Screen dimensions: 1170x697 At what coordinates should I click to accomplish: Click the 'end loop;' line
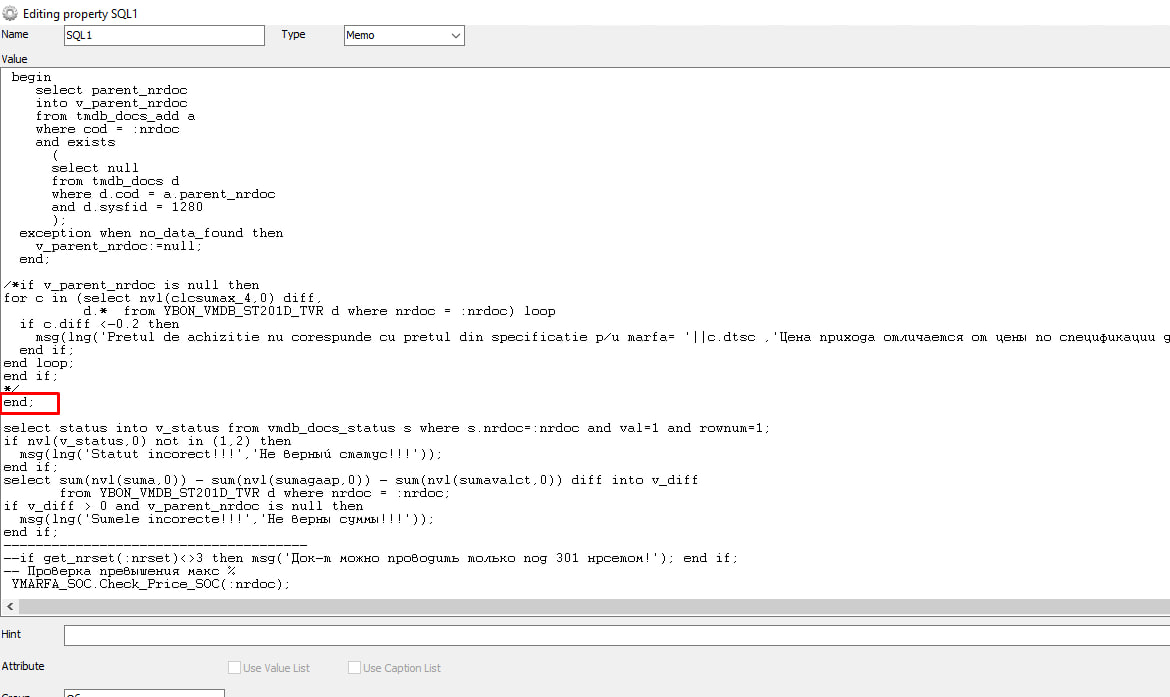pyautogui.click(x=39, y=363)
